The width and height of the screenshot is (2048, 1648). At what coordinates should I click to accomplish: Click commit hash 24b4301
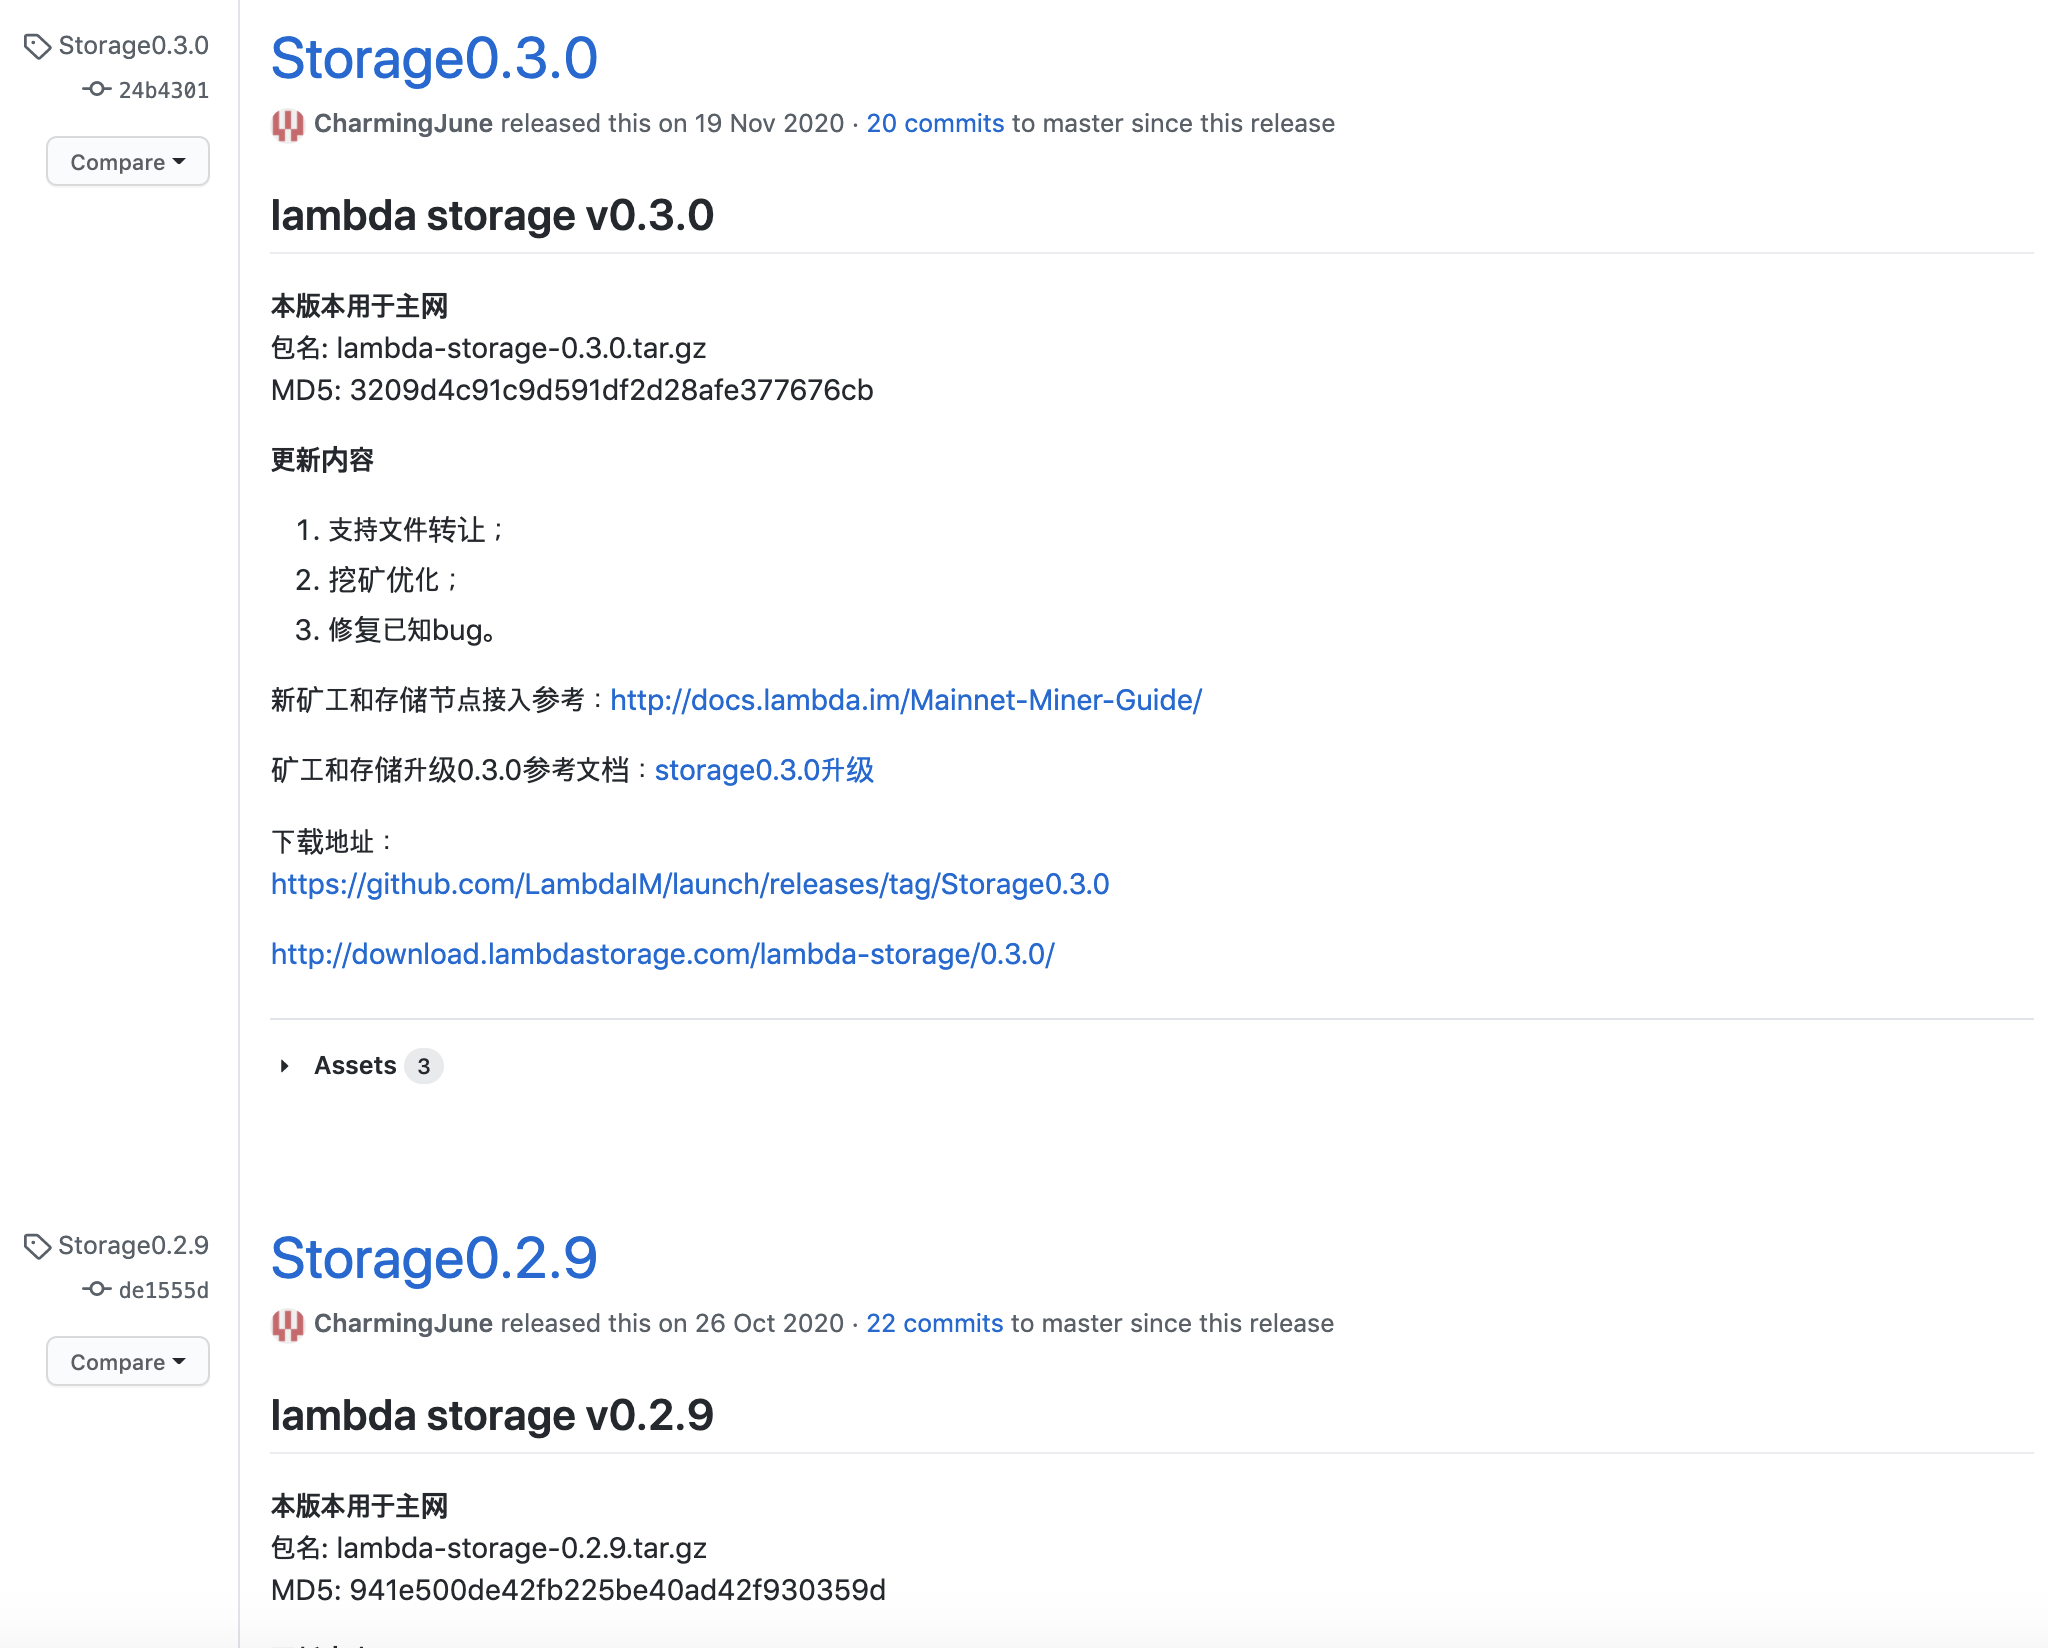[163, 90]
